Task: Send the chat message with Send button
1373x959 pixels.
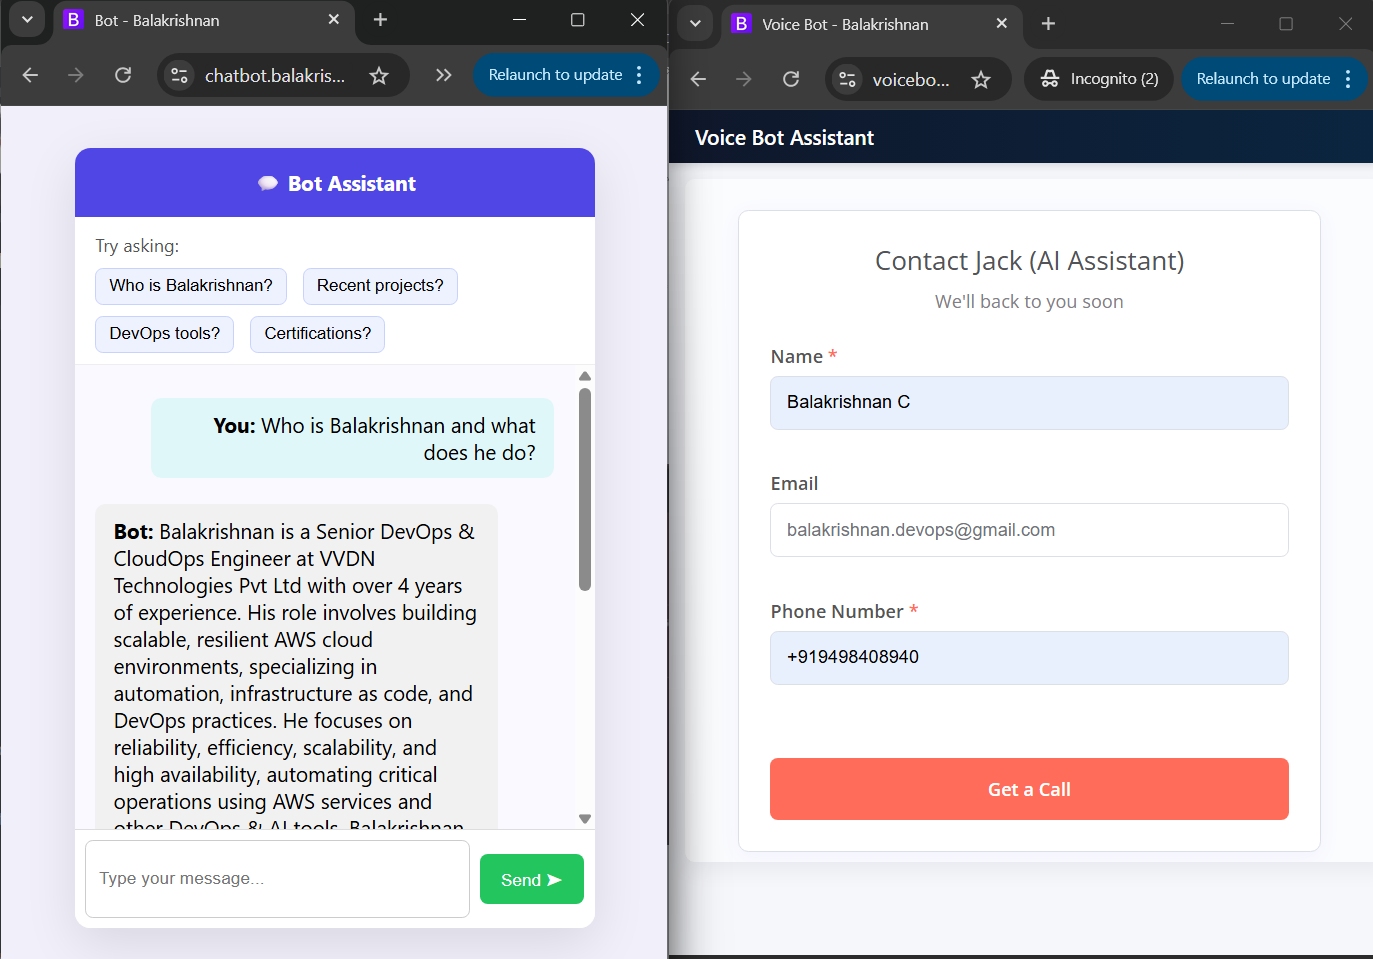Action: coord(531,879)
